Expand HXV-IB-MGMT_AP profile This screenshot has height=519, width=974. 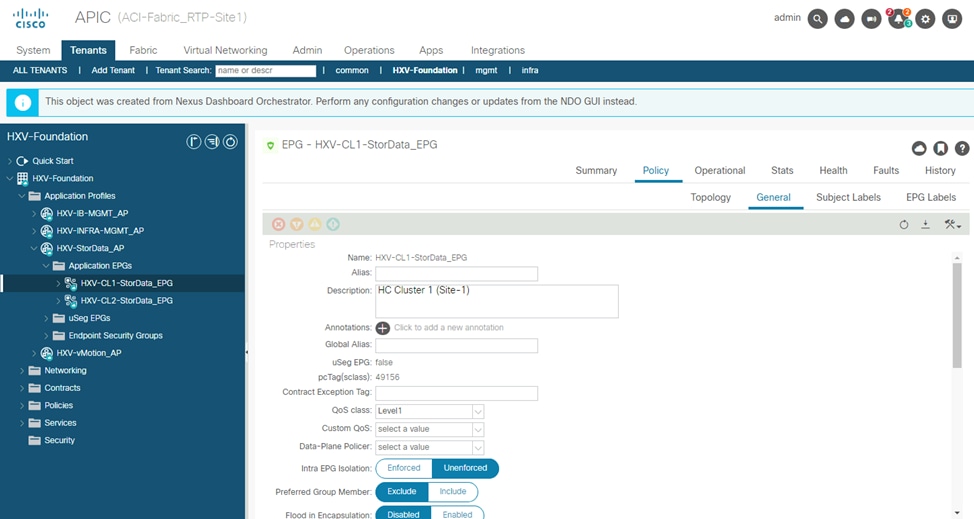34,214
